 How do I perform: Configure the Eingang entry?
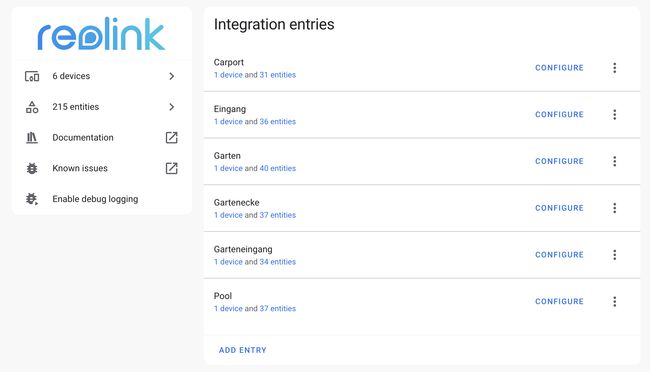559,114
